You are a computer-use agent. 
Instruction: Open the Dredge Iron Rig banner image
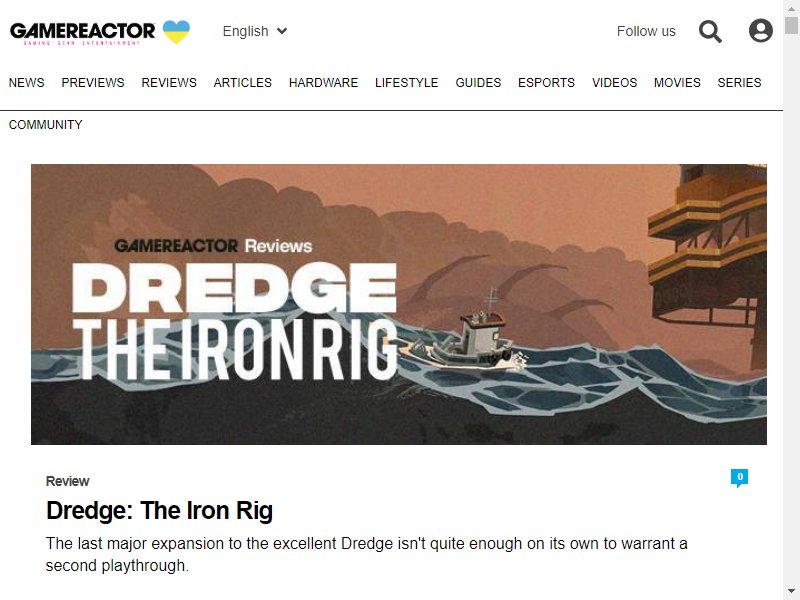[398, 304]
